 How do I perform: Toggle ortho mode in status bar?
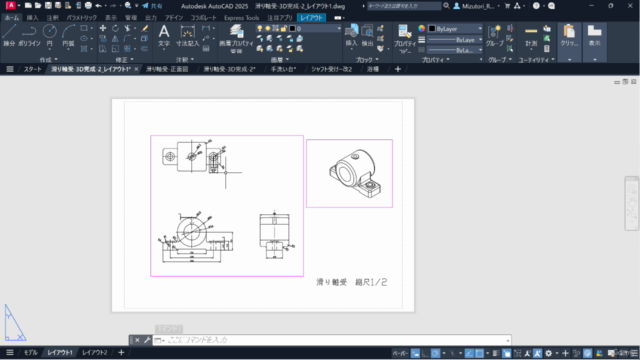pyautogui.click(x=425, y=353)
